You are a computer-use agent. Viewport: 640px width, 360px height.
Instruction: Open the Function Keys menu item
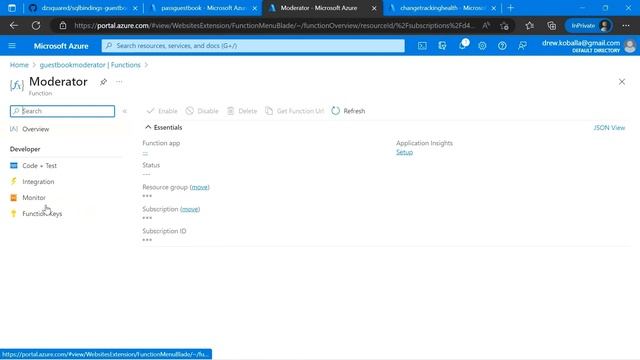point(42,213)
